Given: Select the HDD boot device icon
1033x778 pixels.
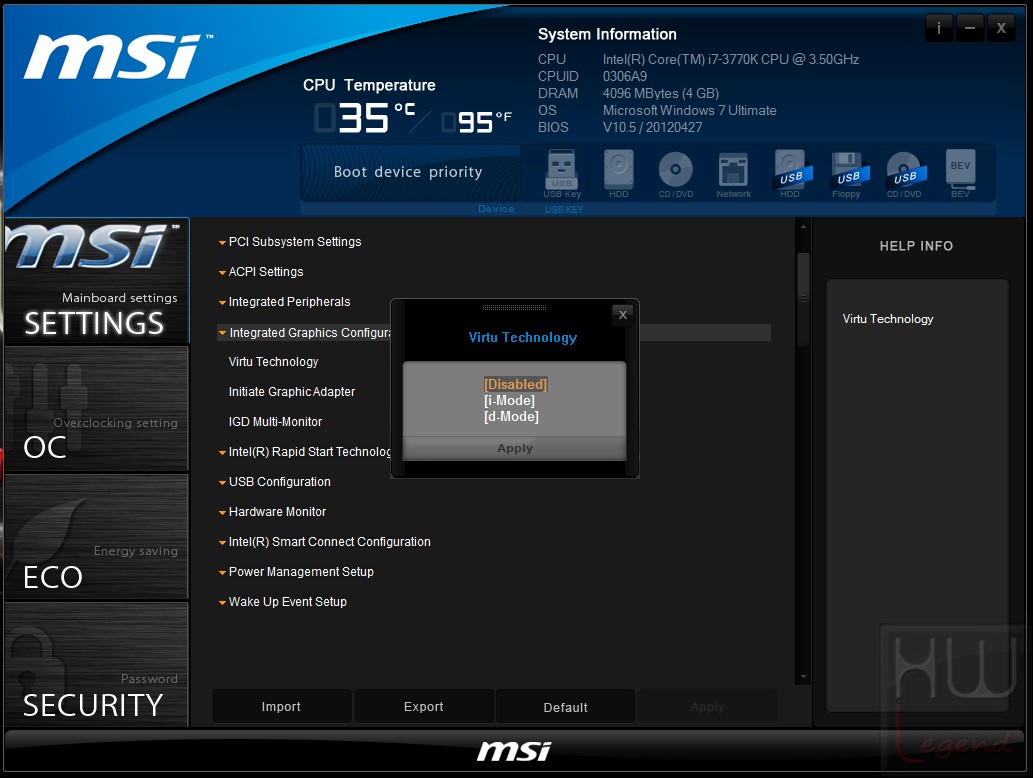Looking at the screenshot, I should [619, 173].
